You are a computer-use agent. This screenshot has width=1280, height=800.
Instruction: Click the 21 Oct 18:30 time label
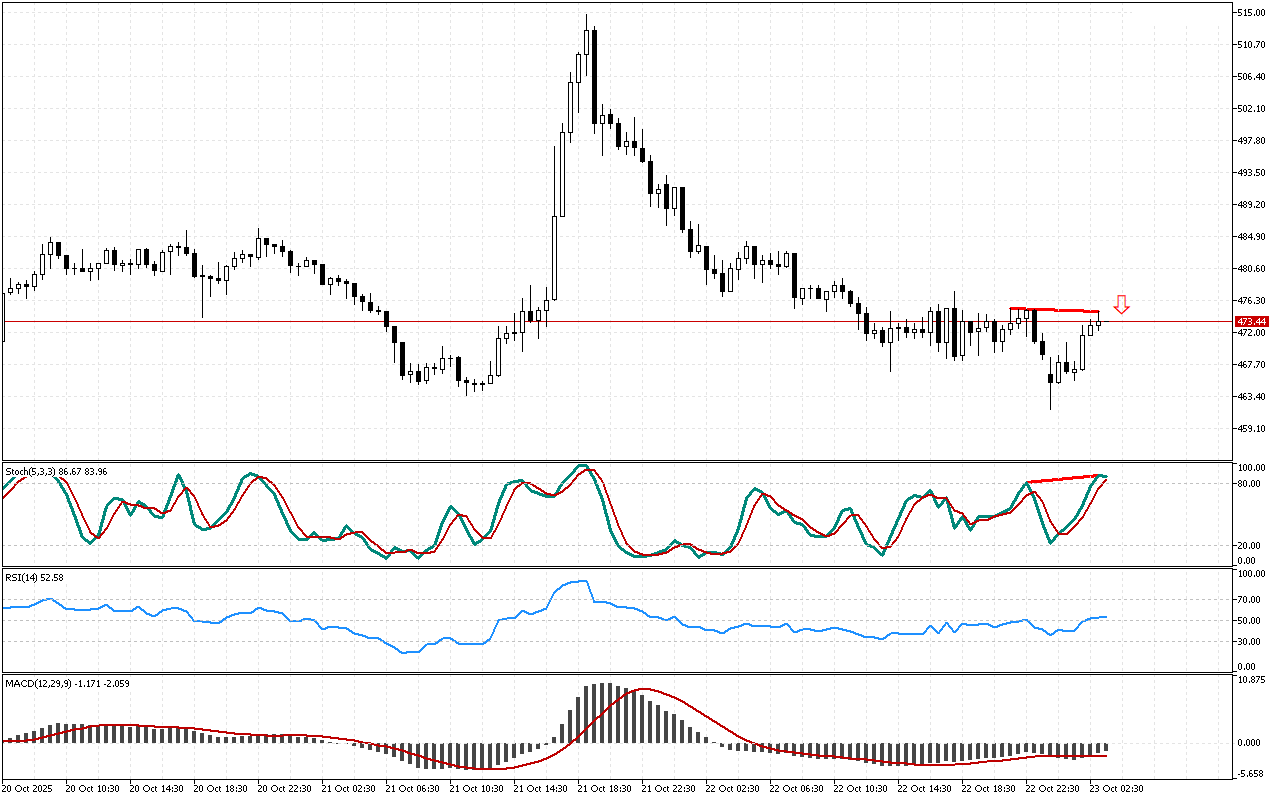tap(603, 789)
